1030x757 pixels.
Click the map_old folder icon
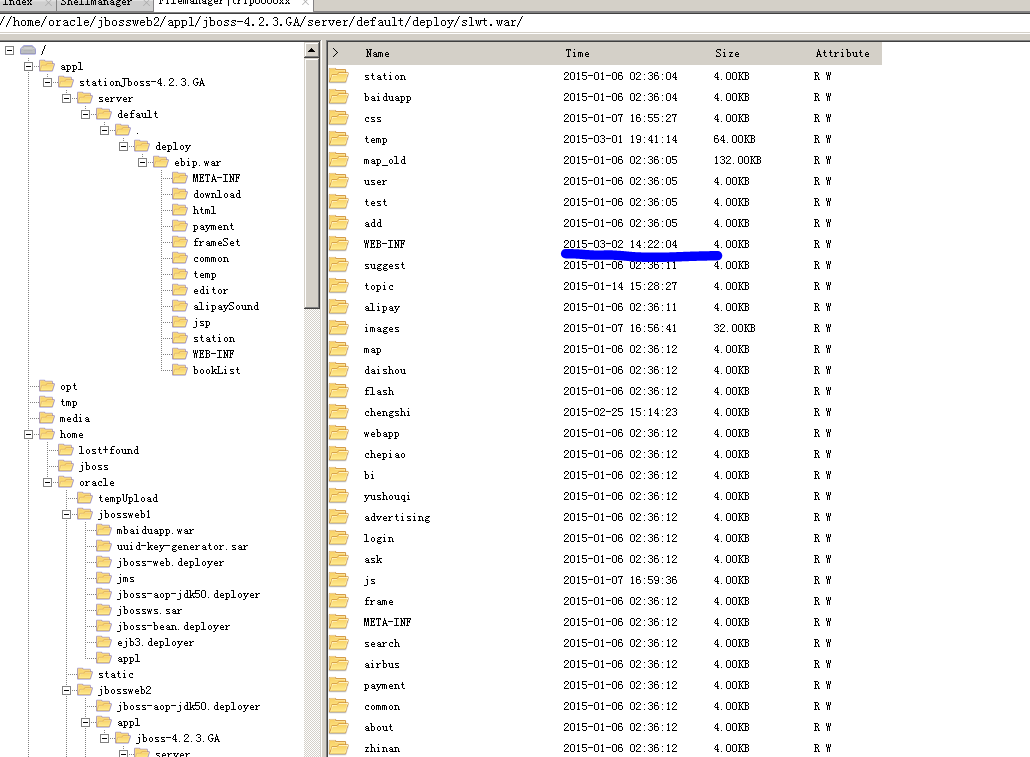(x=339, y=160)
